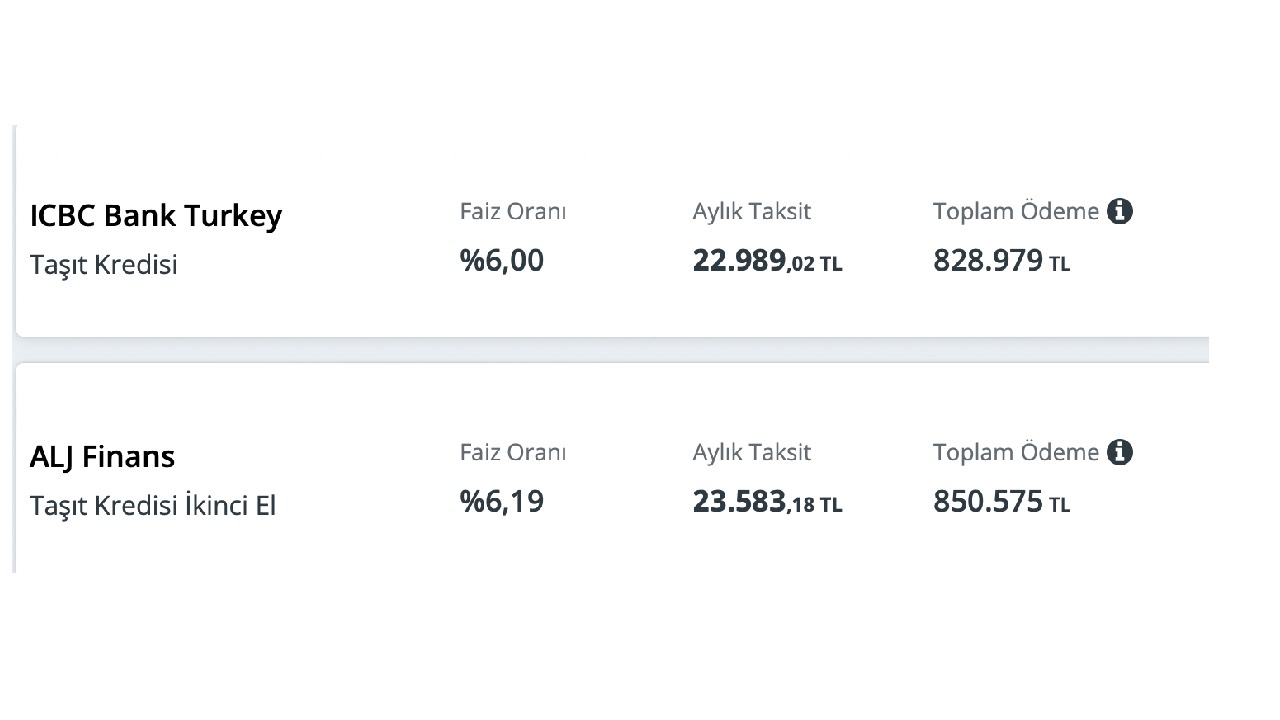The width and height of the screenshot is (1280, 720).
Task: Select Taşıt Kredisi İkinci El product label
Action: click(153, 506)
